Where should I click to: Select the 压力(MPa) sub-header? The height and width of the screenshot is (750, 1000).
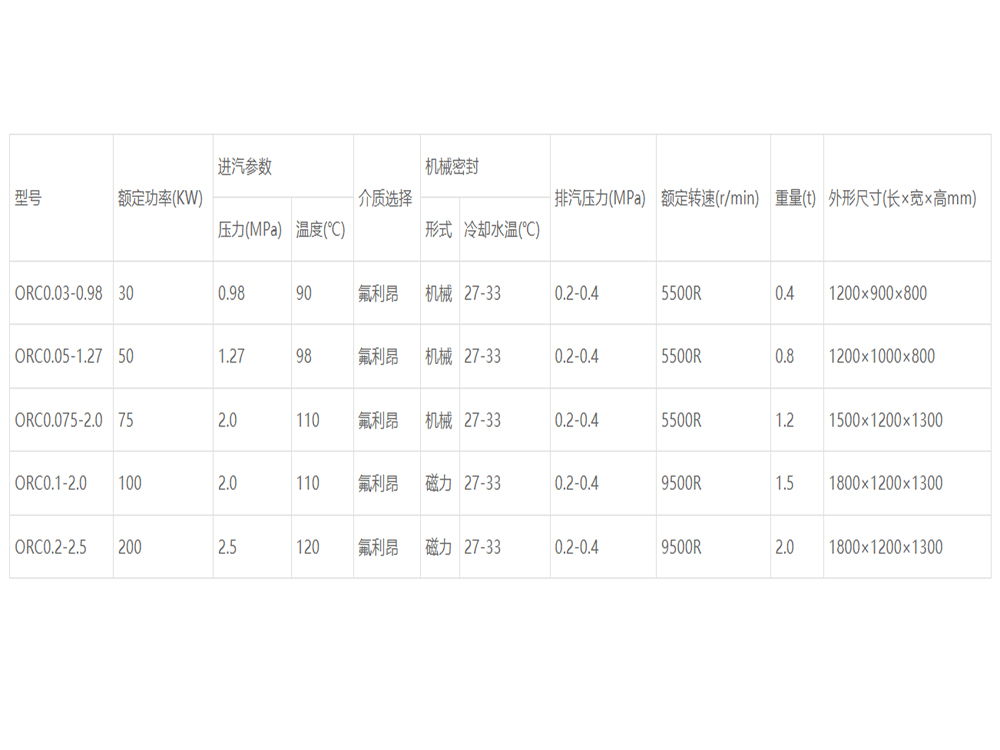point(250,230)
